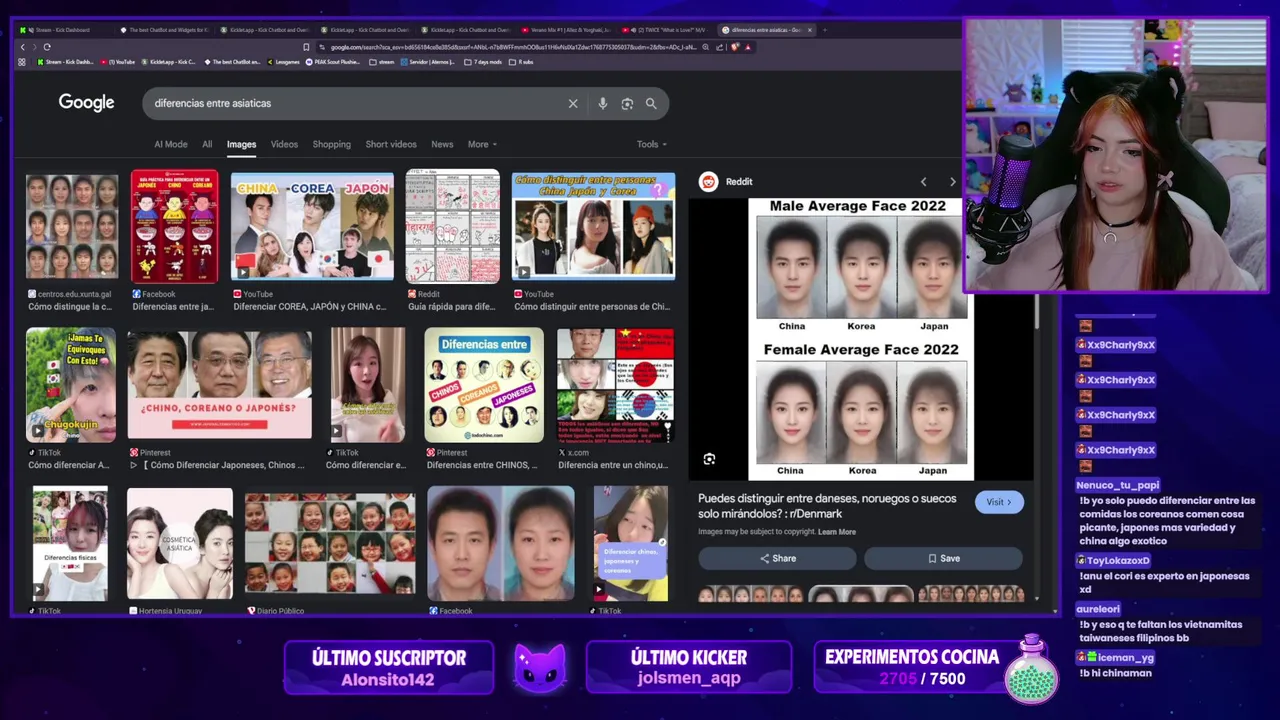1280x720 pixels.
Task: Open the Diferencias entre CHINOS Pinterest thumbnail
Action: pyautogui.click(x=484, y=385)
